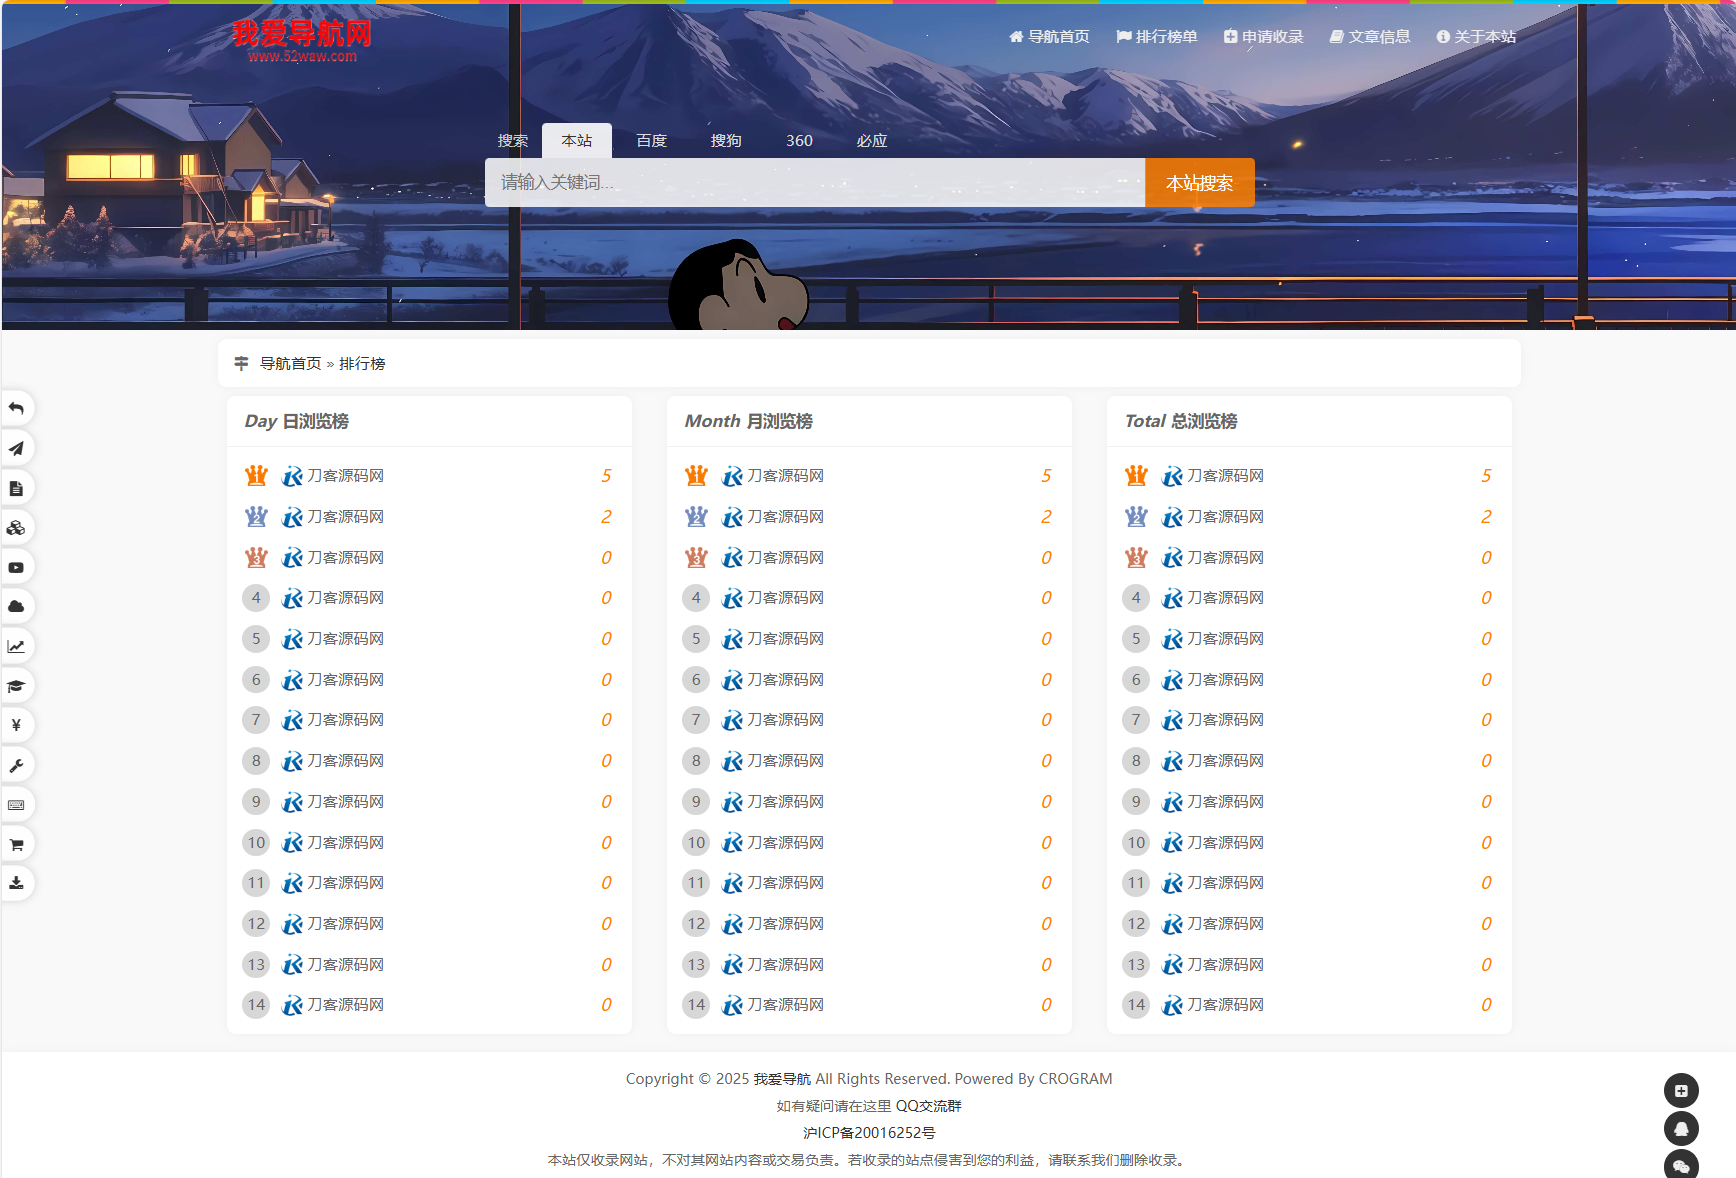This screenshot has width=1736, height=1178.
Task: Open 排行榜单 in top navigation
Action: [x=1157, y=37]
